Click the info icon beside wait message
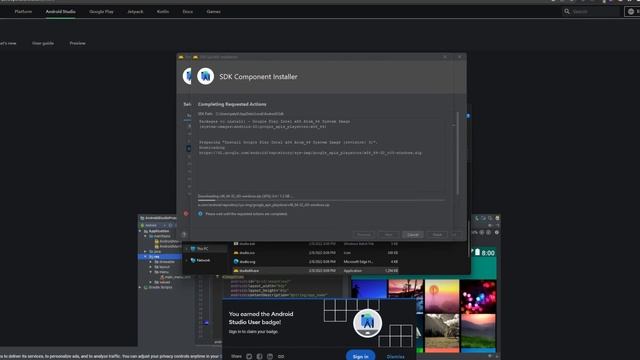The height and width of the screenshot is (360, 640). click(x=200, y=213)
